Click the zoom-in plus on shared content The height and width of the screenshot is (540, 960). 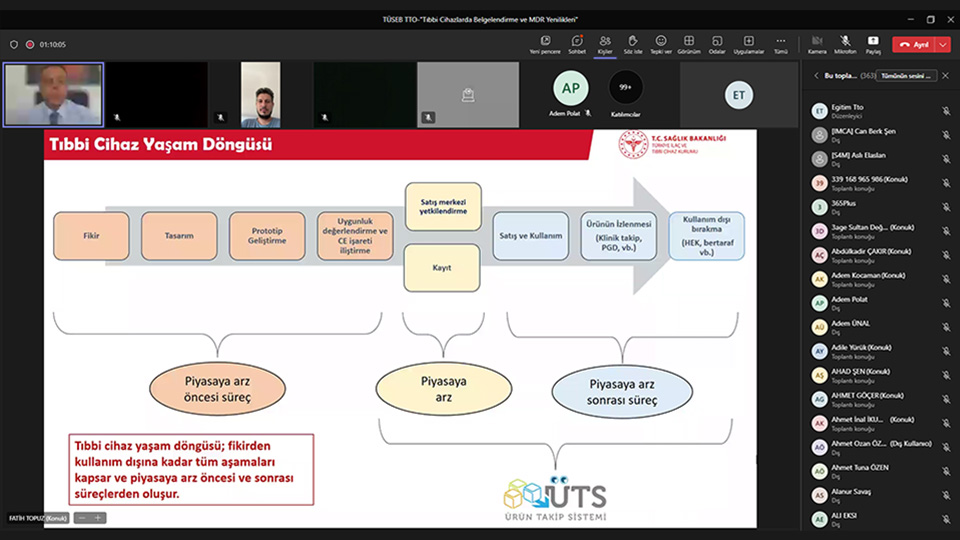(x=98, y=518)
